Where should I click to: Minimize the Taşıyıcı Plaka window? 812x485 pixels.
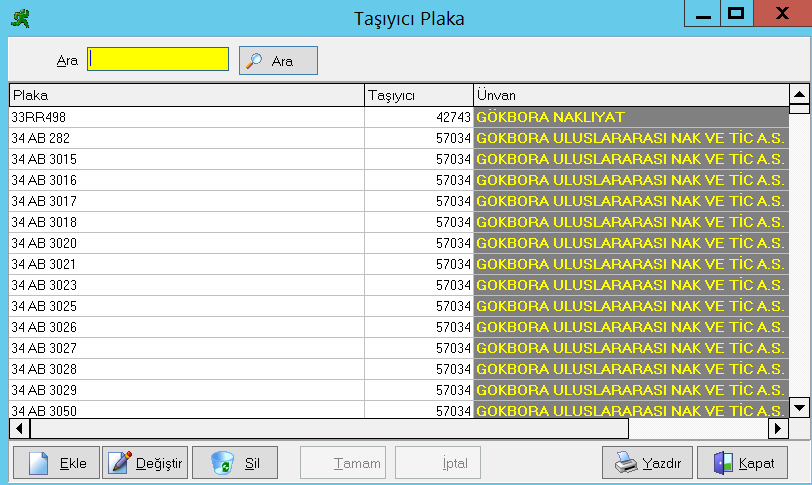pos(703,14)
